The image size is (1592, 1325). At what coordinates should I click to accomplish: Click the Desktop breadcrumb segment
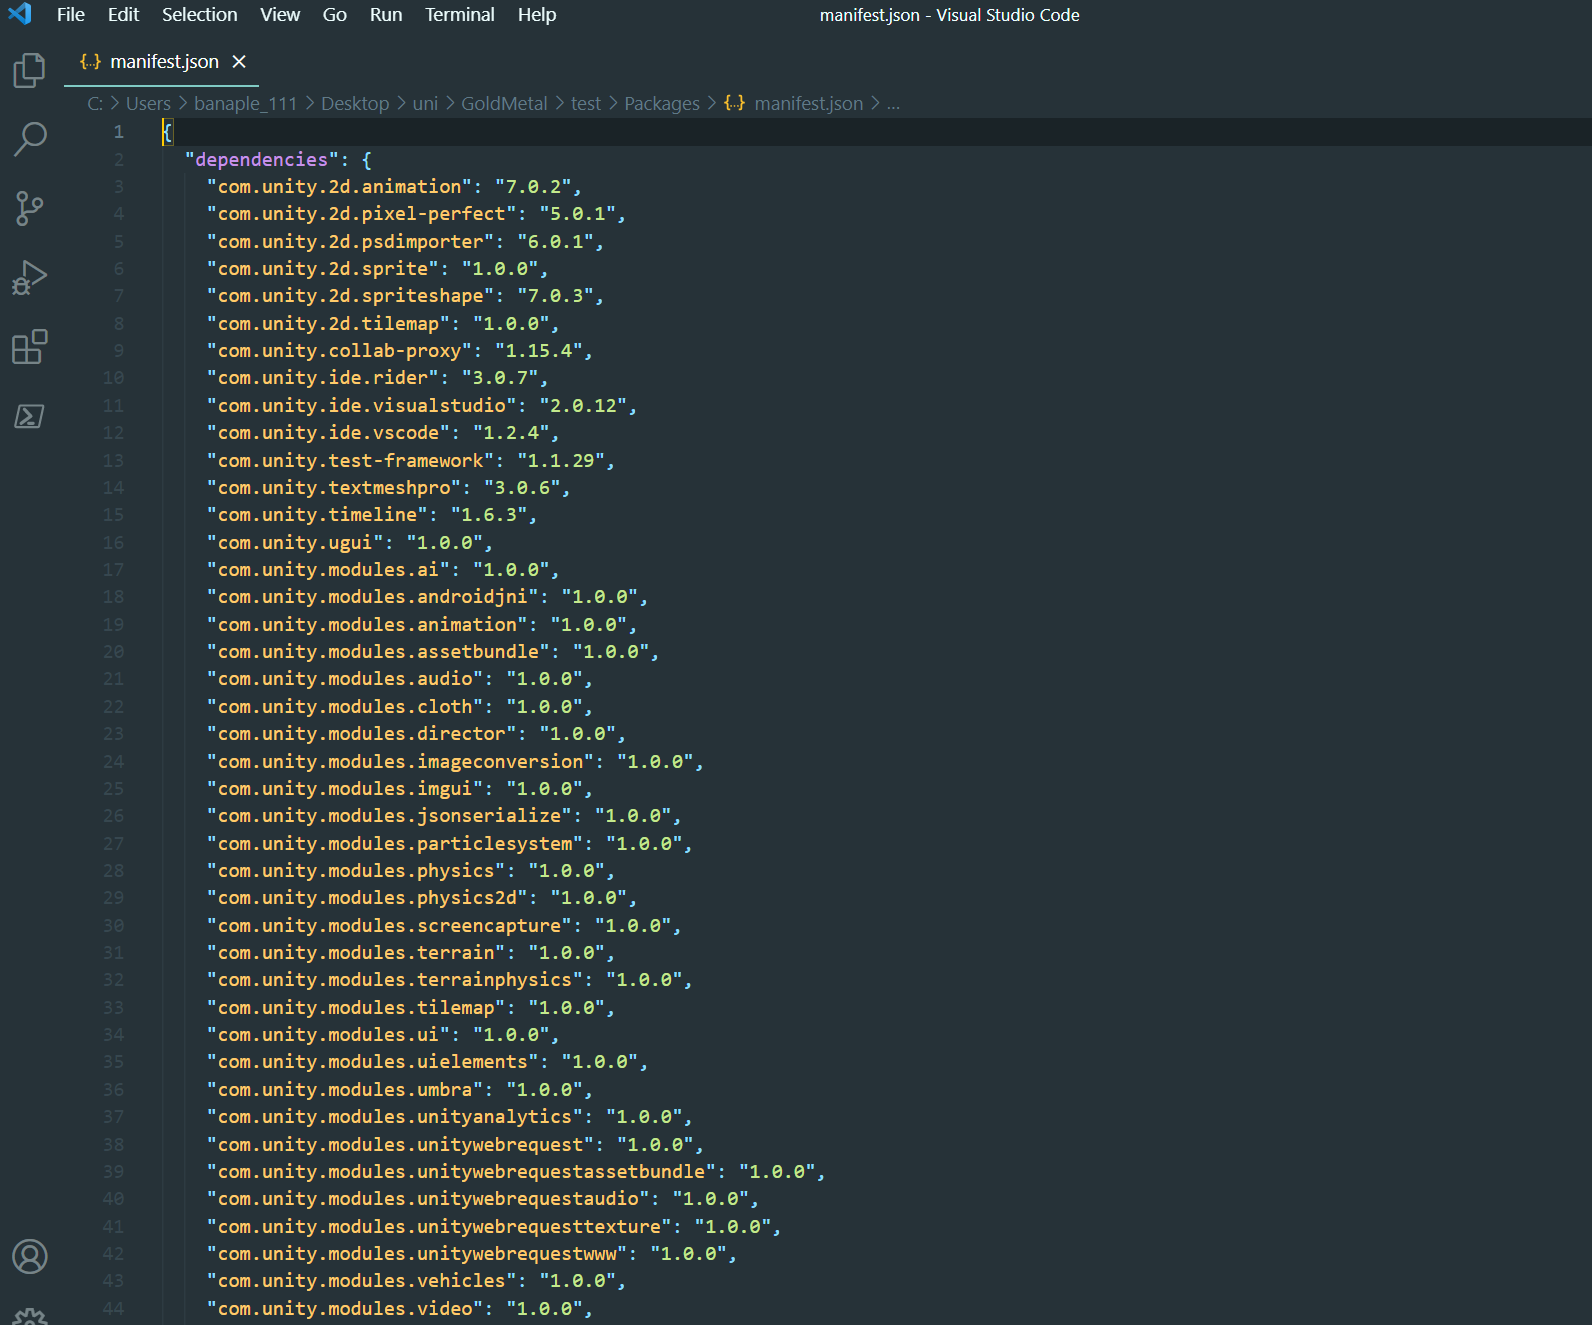click(x=355, y=104)
